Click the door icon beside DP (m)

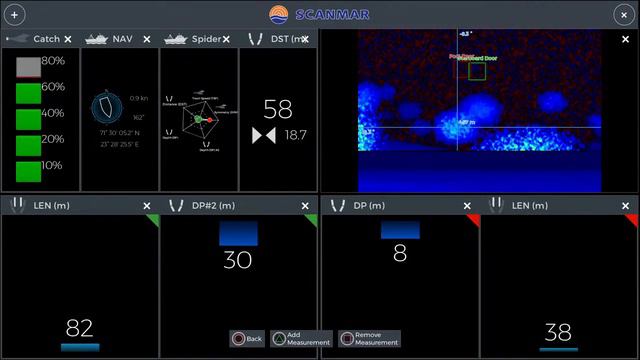[338, 205]
